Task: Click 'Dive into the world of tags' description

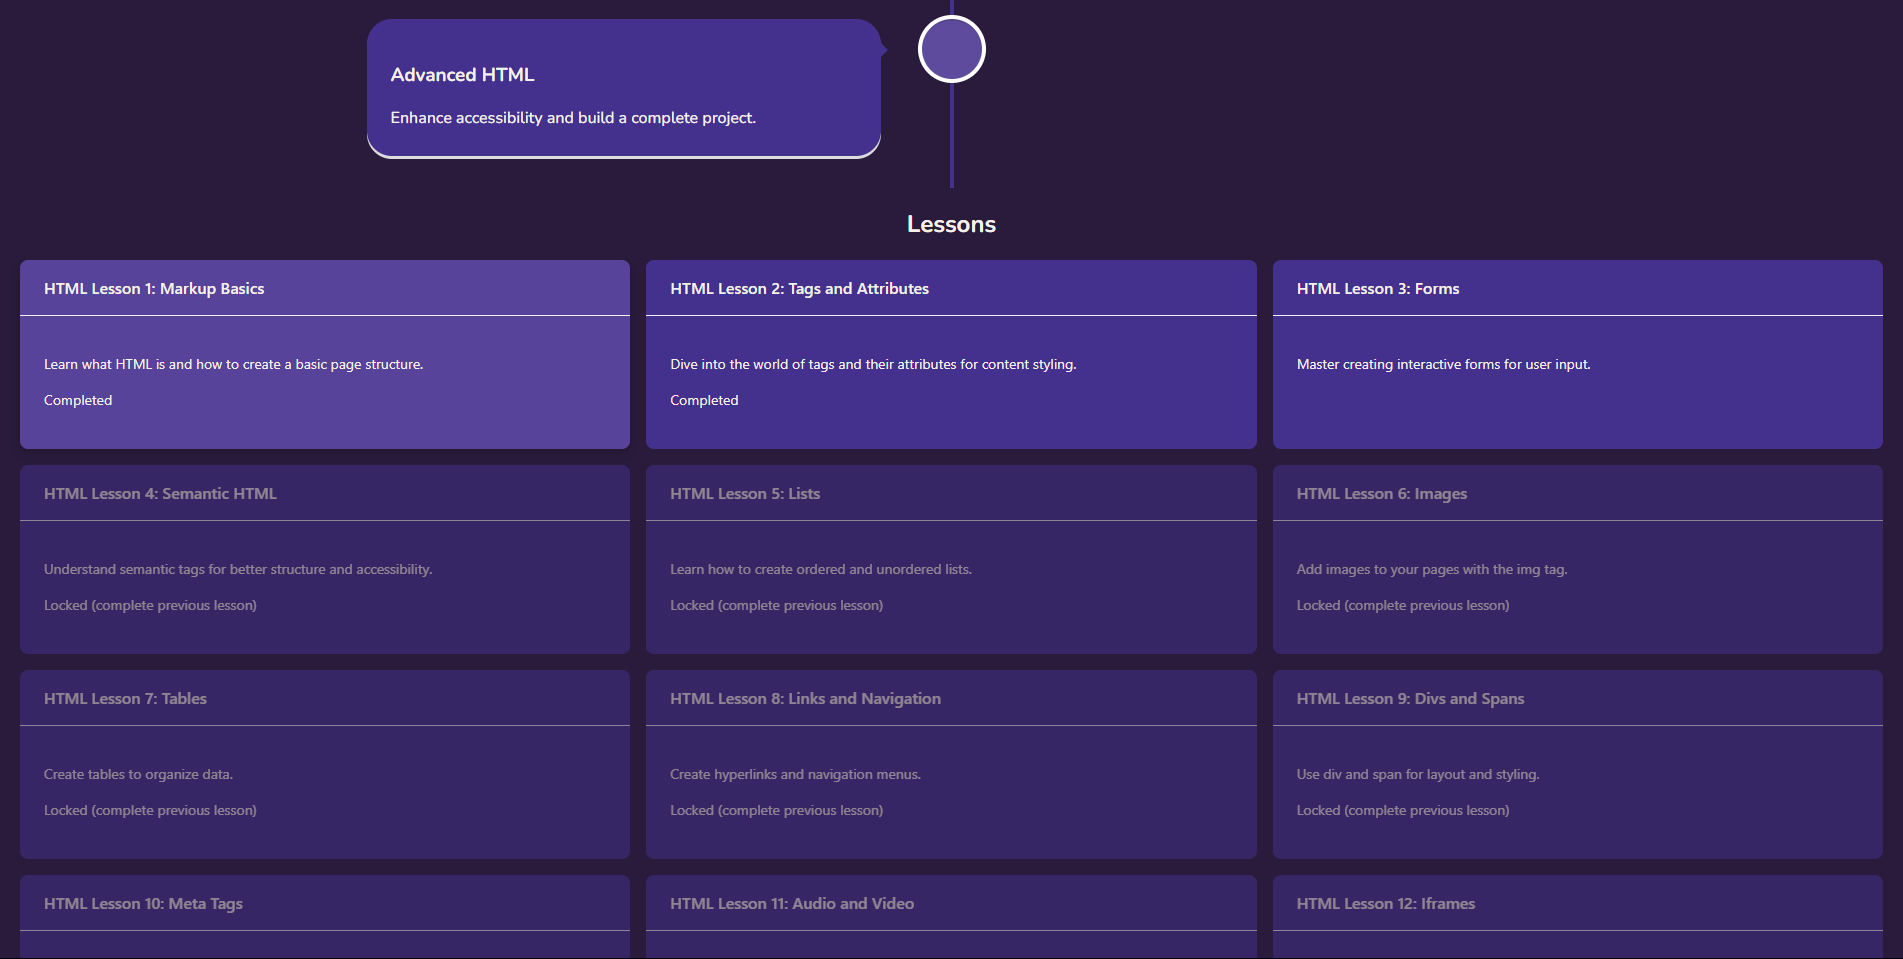Action: click(x=873, y=364)
